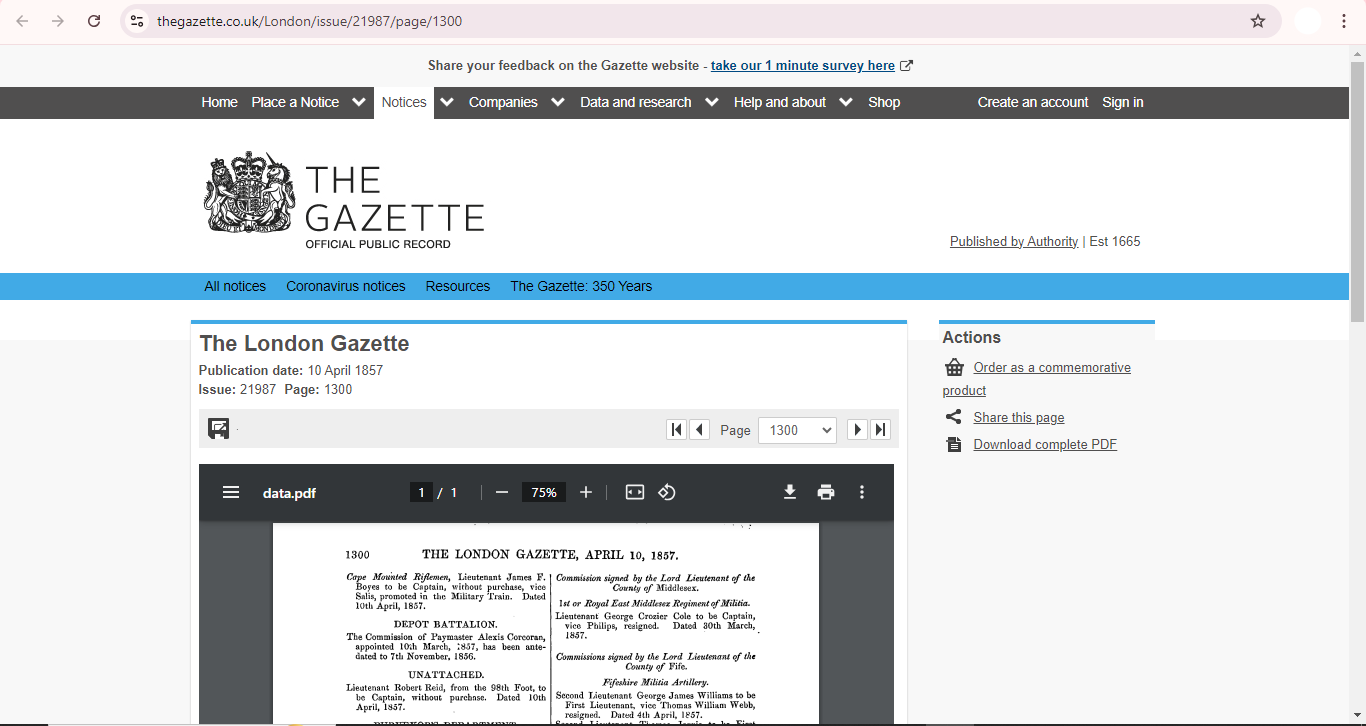This screenshot has height=726, width=1366.
Task: Open Data and research menu item
Action: (x=635, y=102)
